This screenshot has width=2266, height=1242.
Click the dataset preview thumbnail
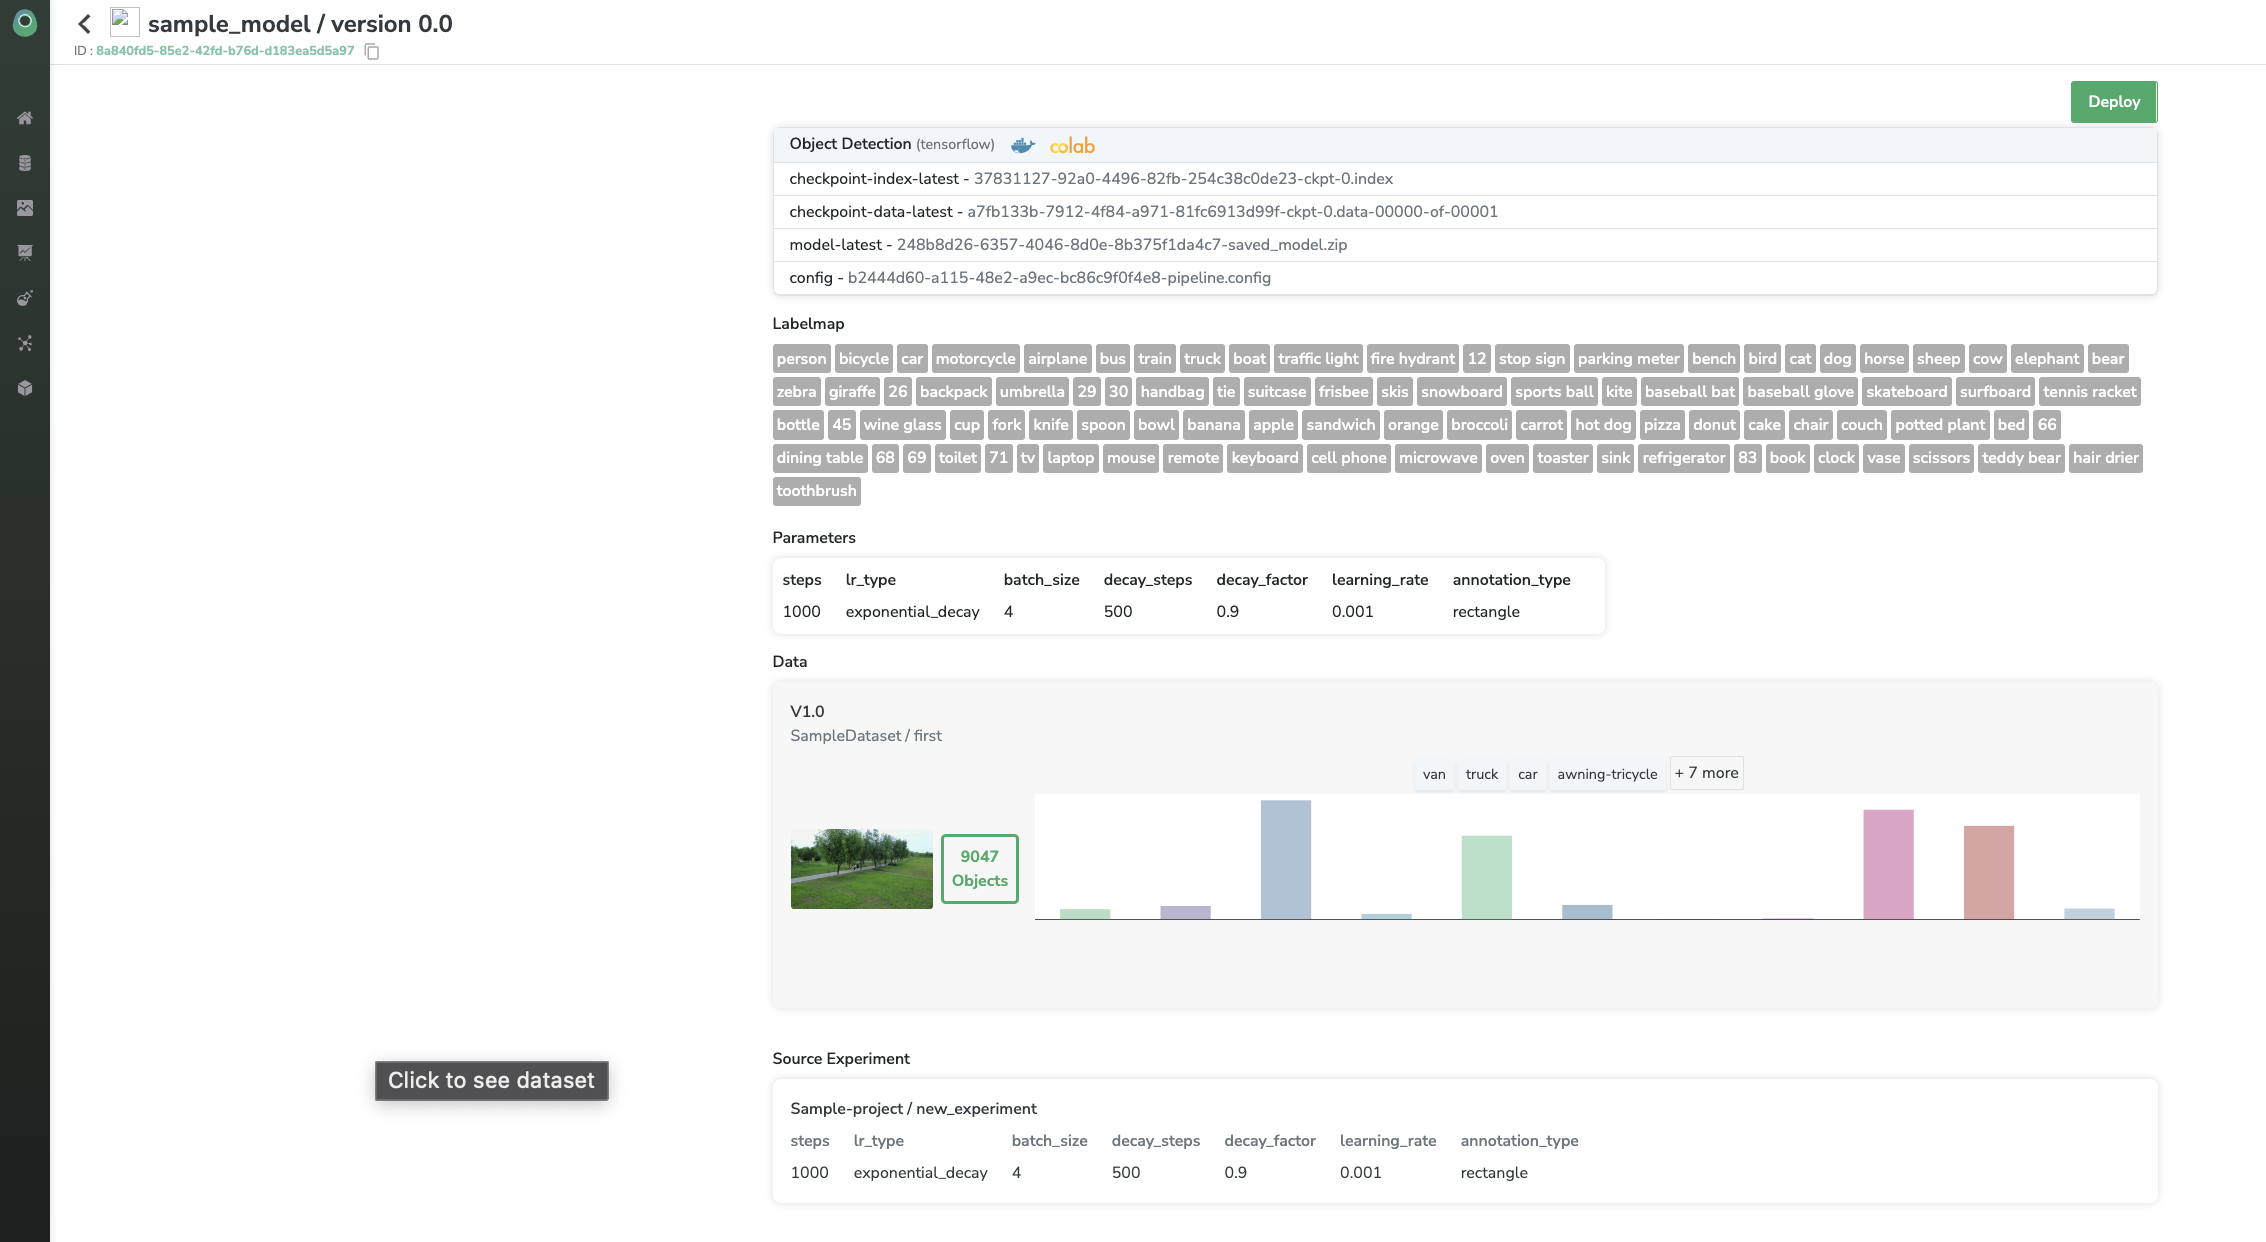861,868
